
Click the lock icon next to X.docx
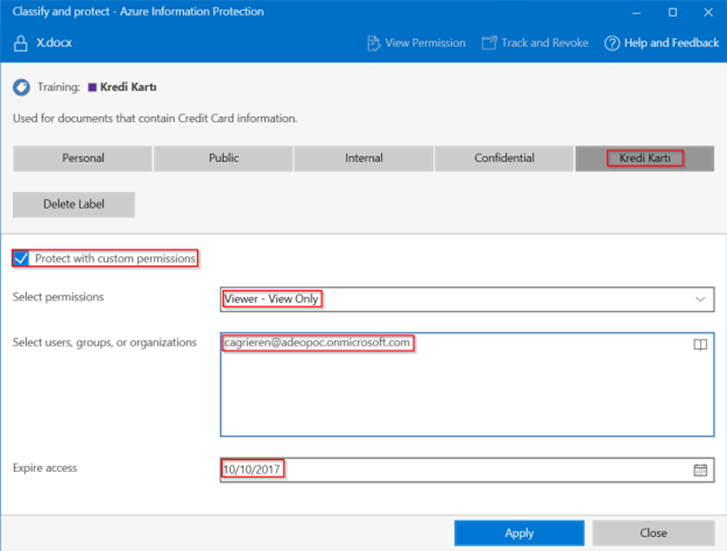(20, 43)
